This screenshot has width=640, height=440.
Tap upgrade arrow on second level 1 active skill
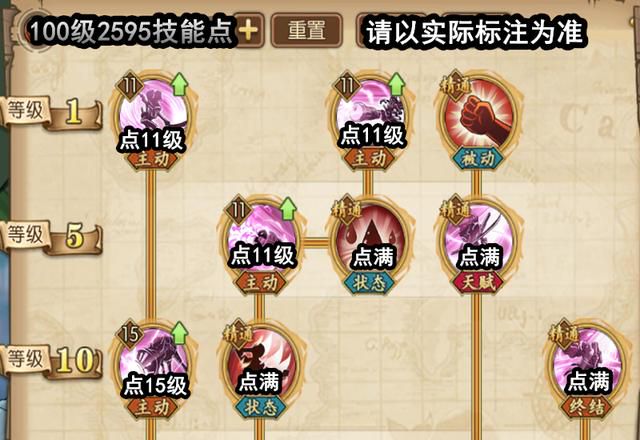pyautogui.click(x=396, y=84)
